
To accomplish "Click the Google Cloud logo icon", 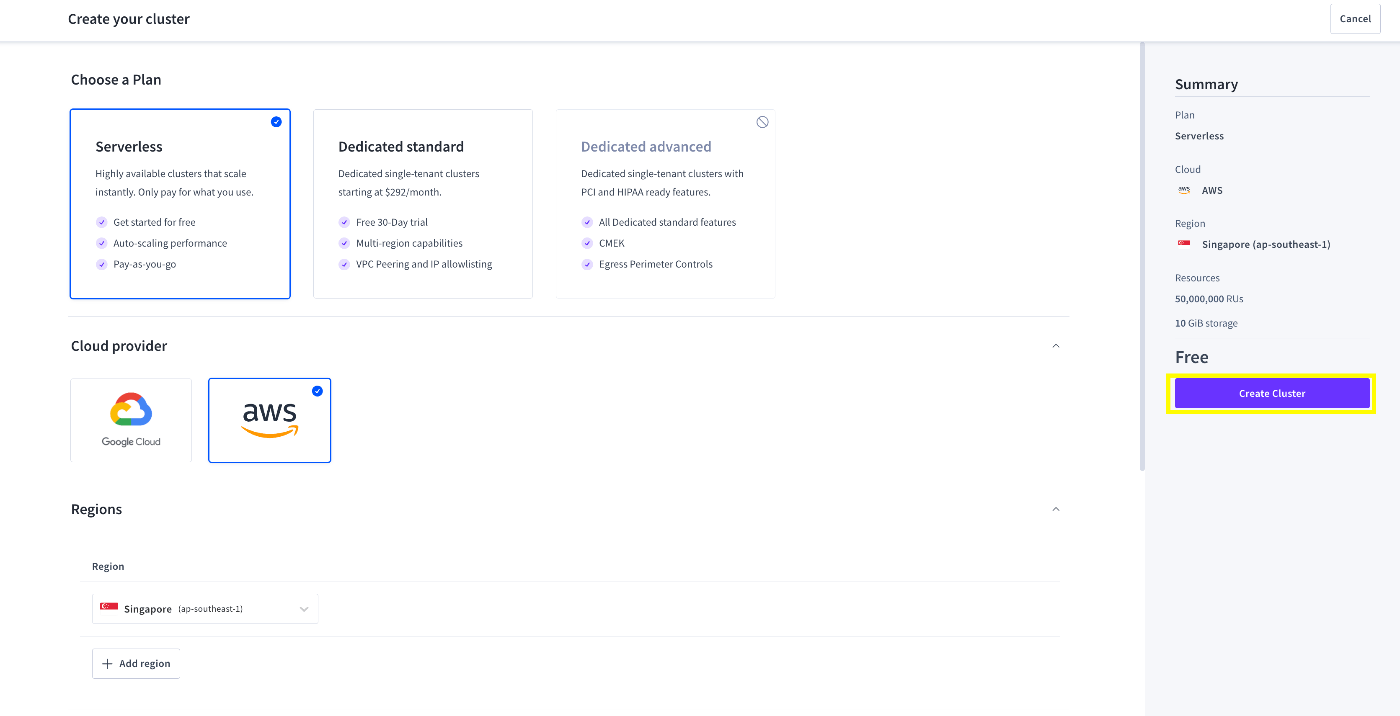I will point(131,410).
